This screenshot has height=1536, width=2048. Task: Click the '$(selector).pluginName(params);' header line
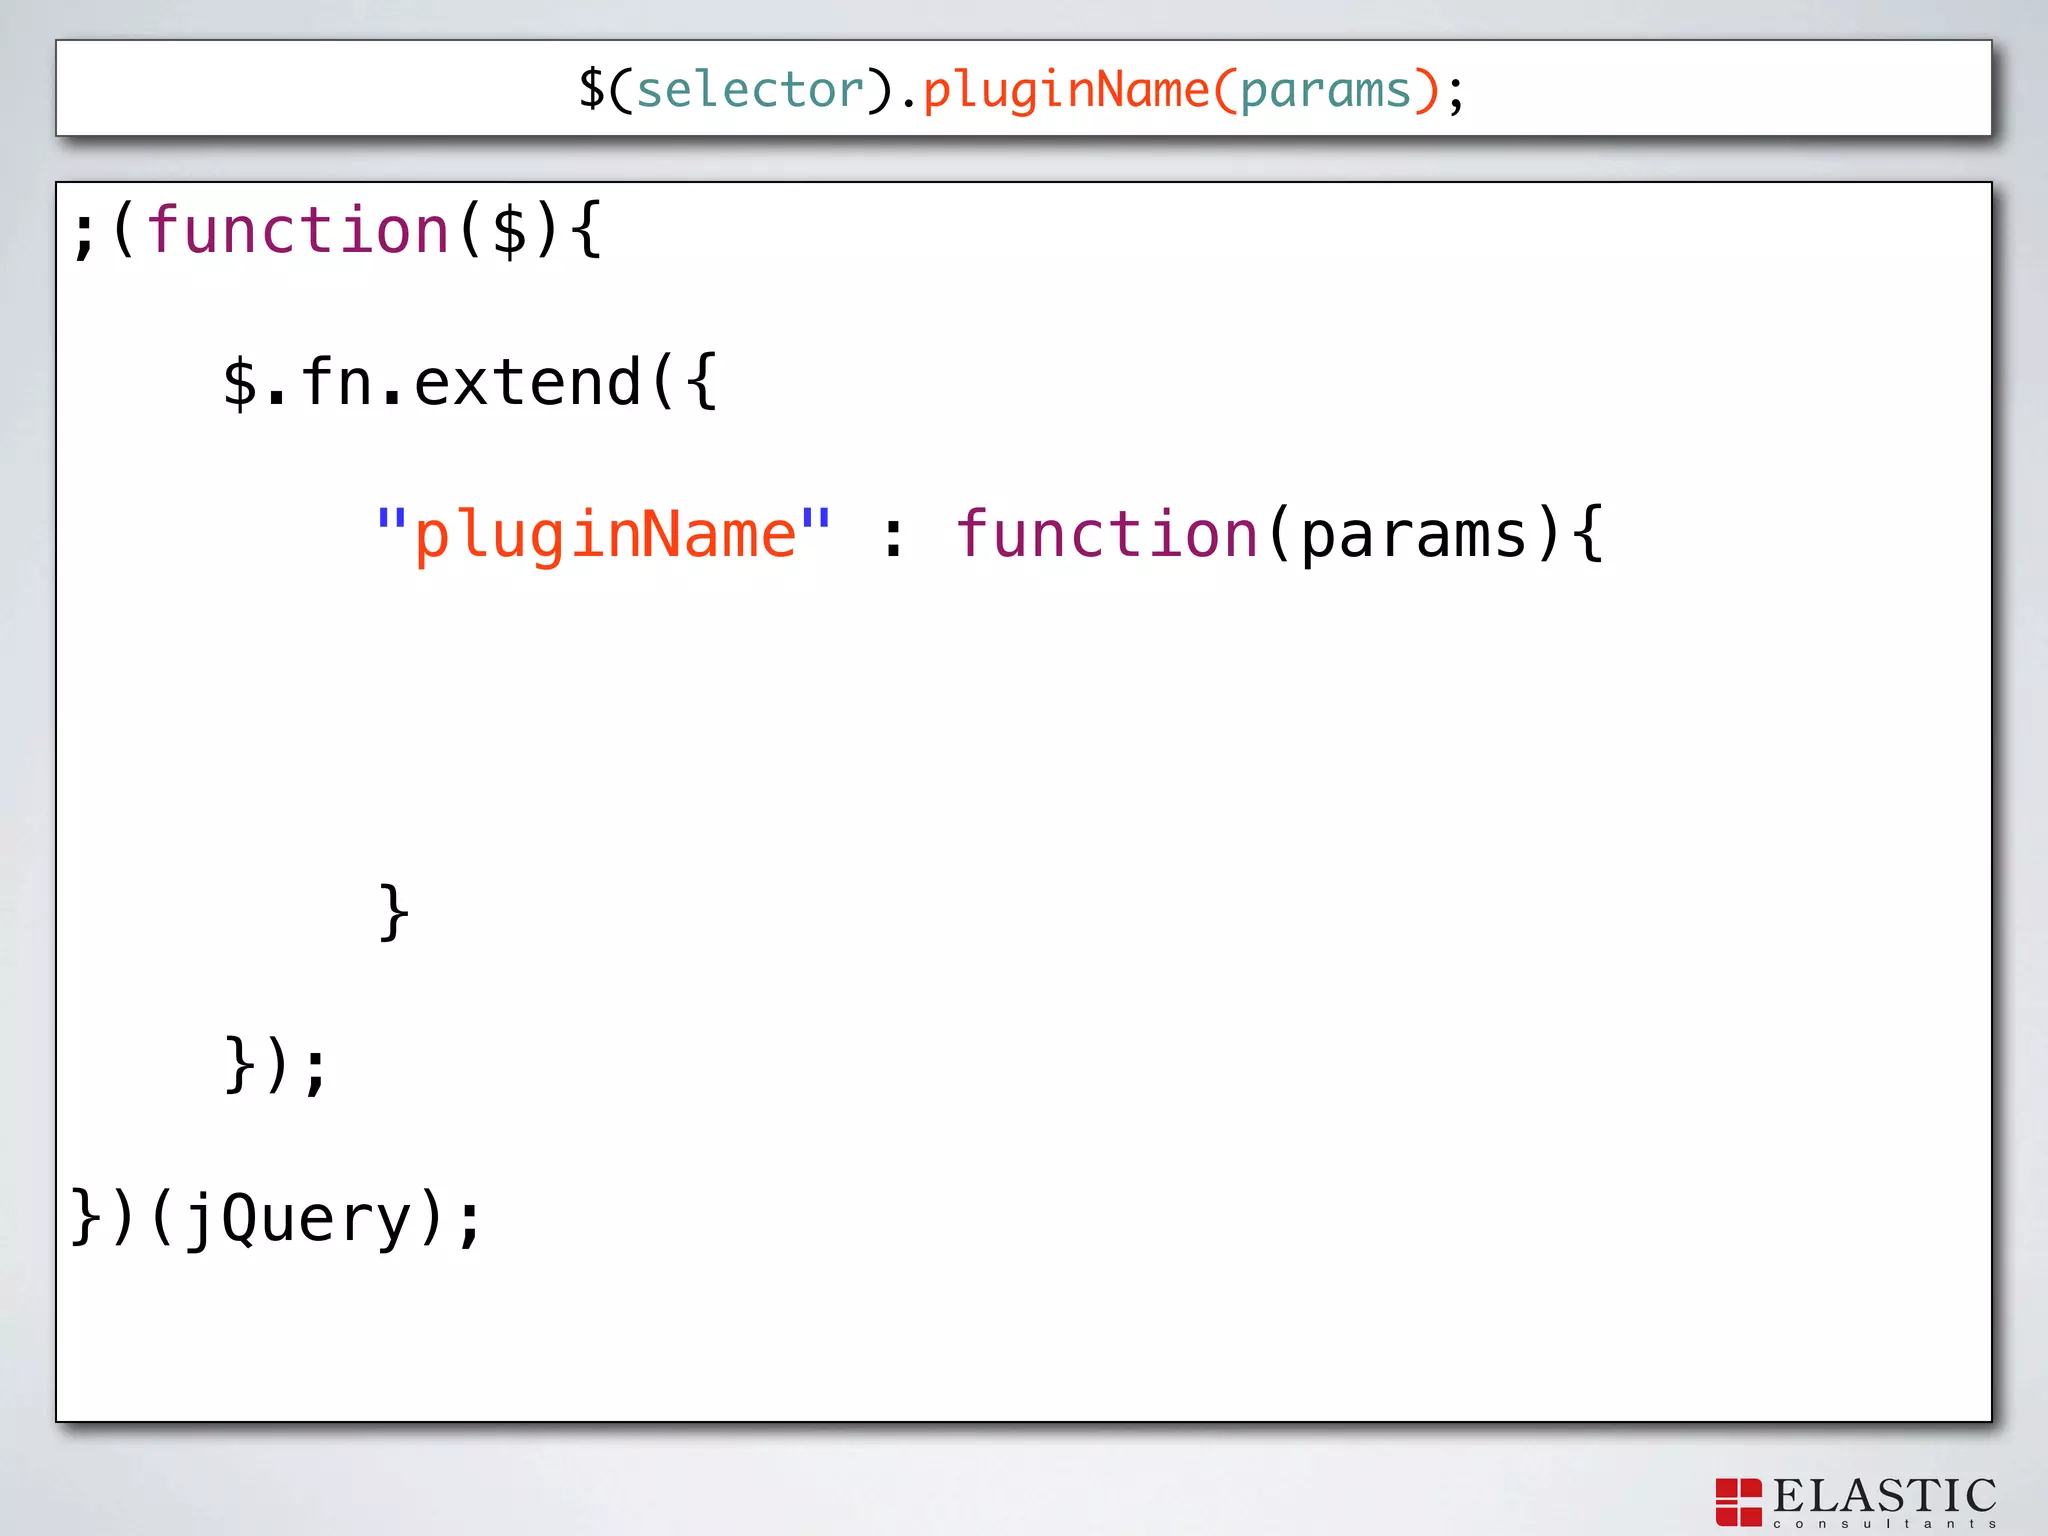pos(1021,90)
